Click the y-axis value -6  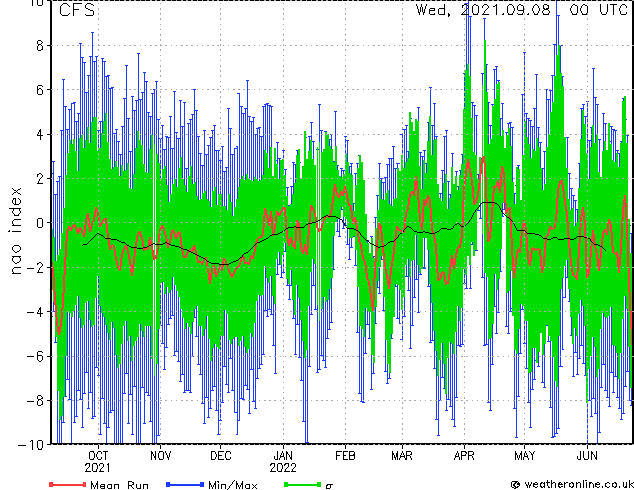pyautogui.click(x=35, y=356)
